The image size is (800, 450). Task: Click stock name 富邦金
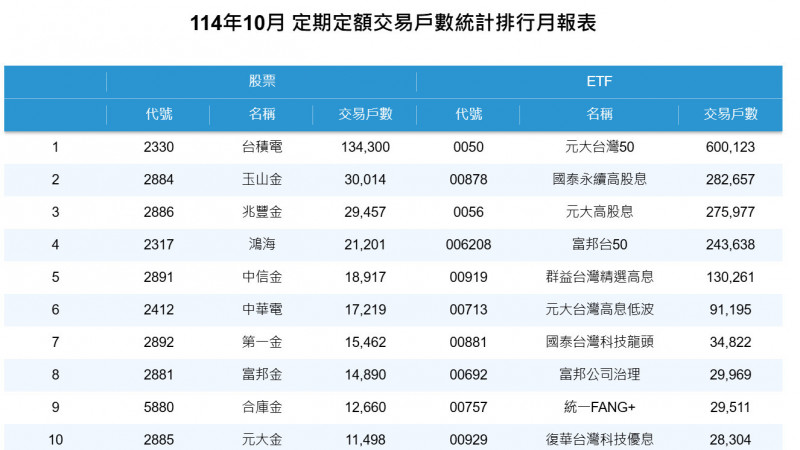(x=262, y=374)
